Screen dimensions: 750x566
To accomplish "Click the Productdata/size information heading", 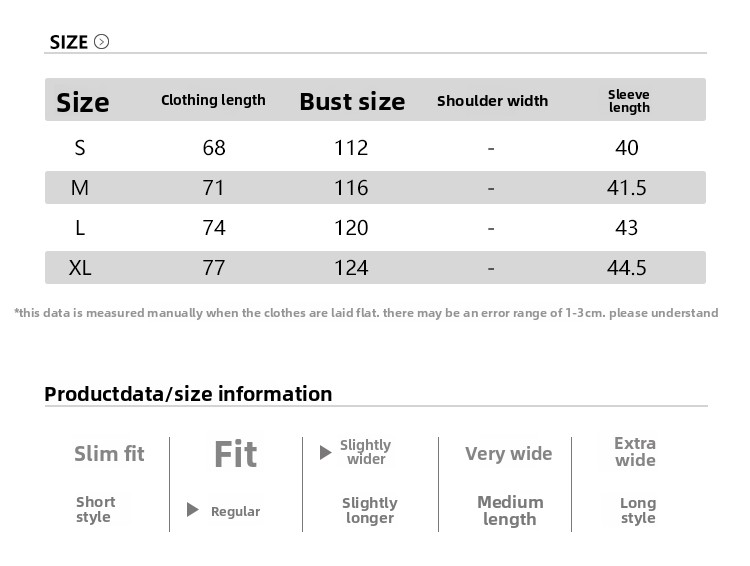I will 188,394.
